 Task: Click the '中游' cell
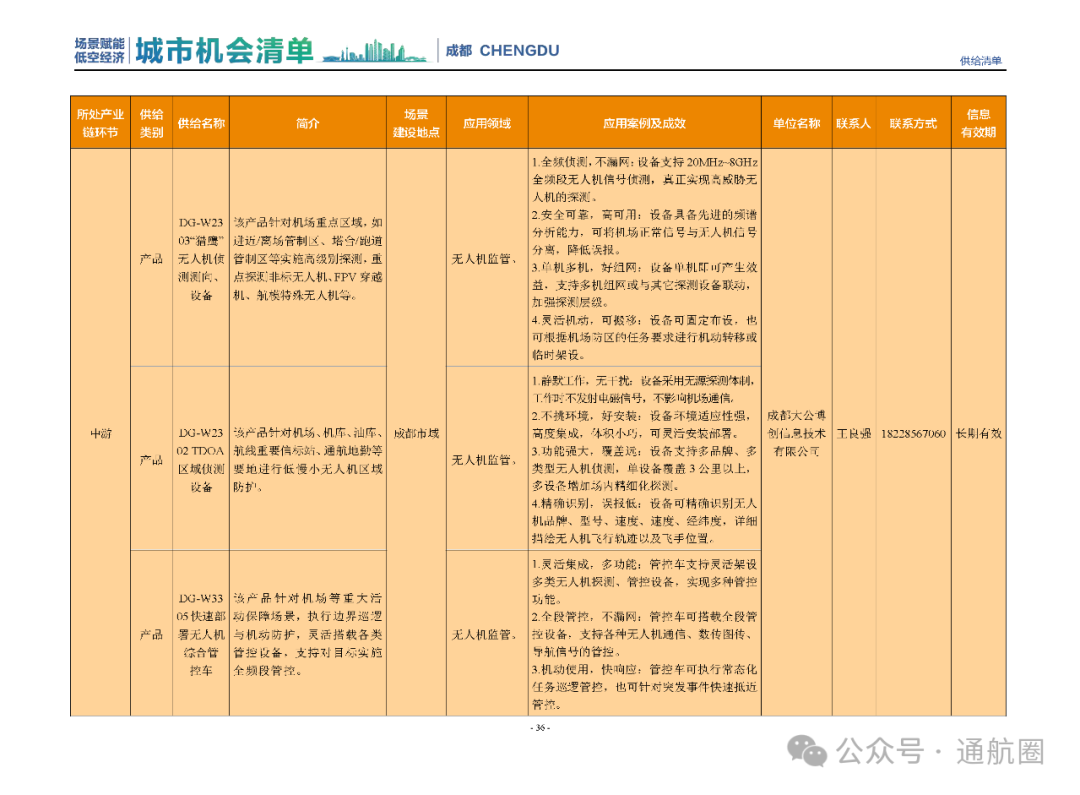tap(101, 433)
